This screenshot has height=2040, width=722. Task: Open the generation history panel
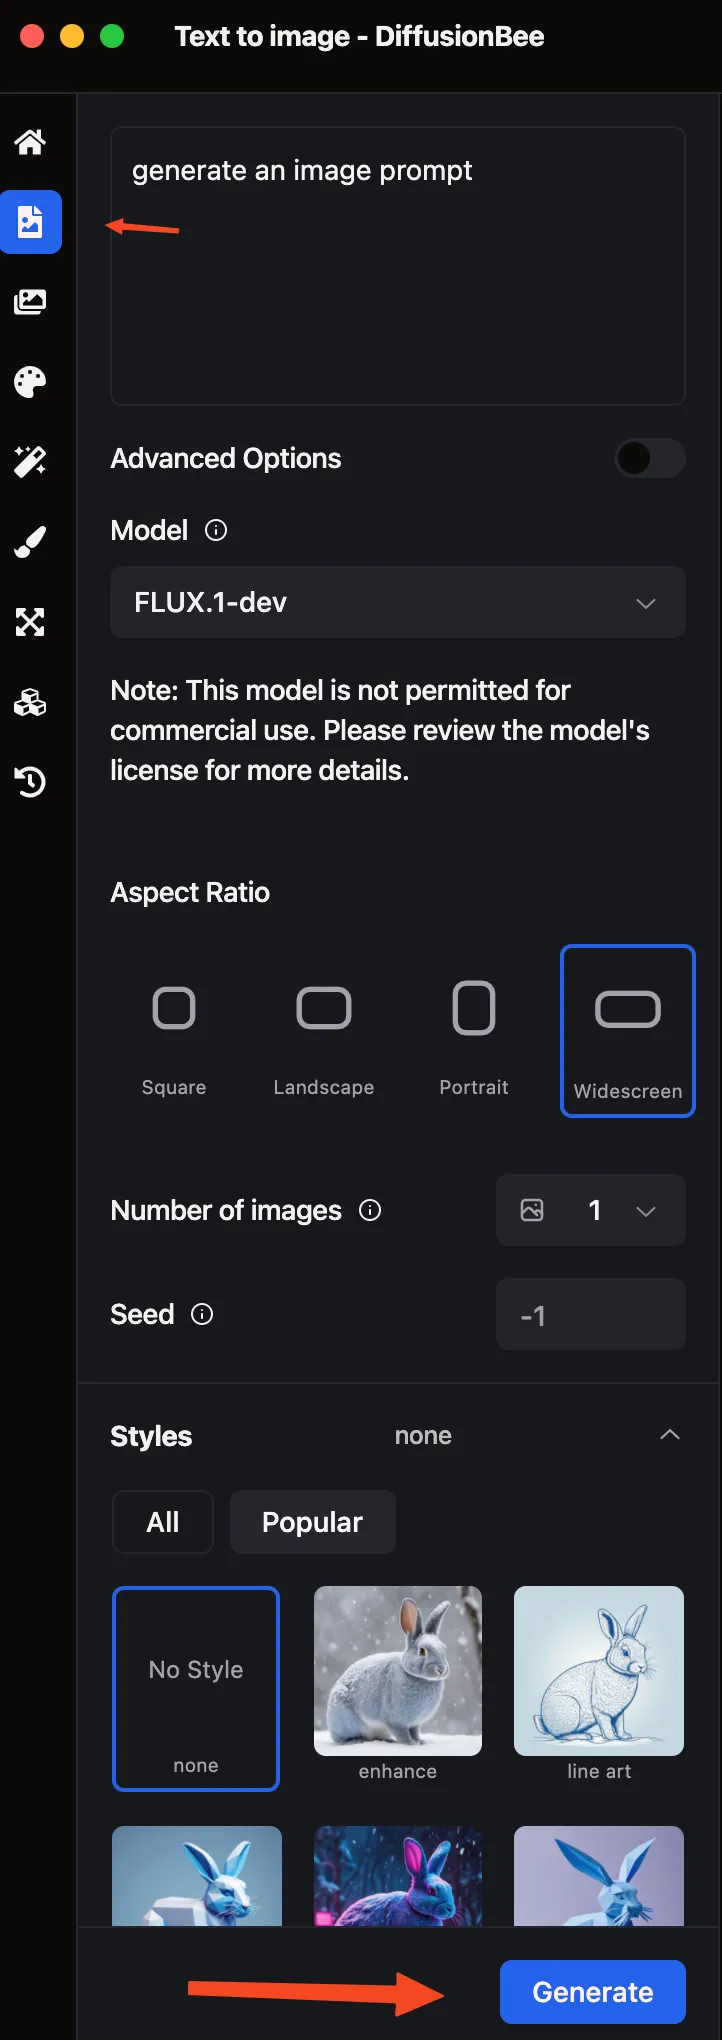pos(30,782)
